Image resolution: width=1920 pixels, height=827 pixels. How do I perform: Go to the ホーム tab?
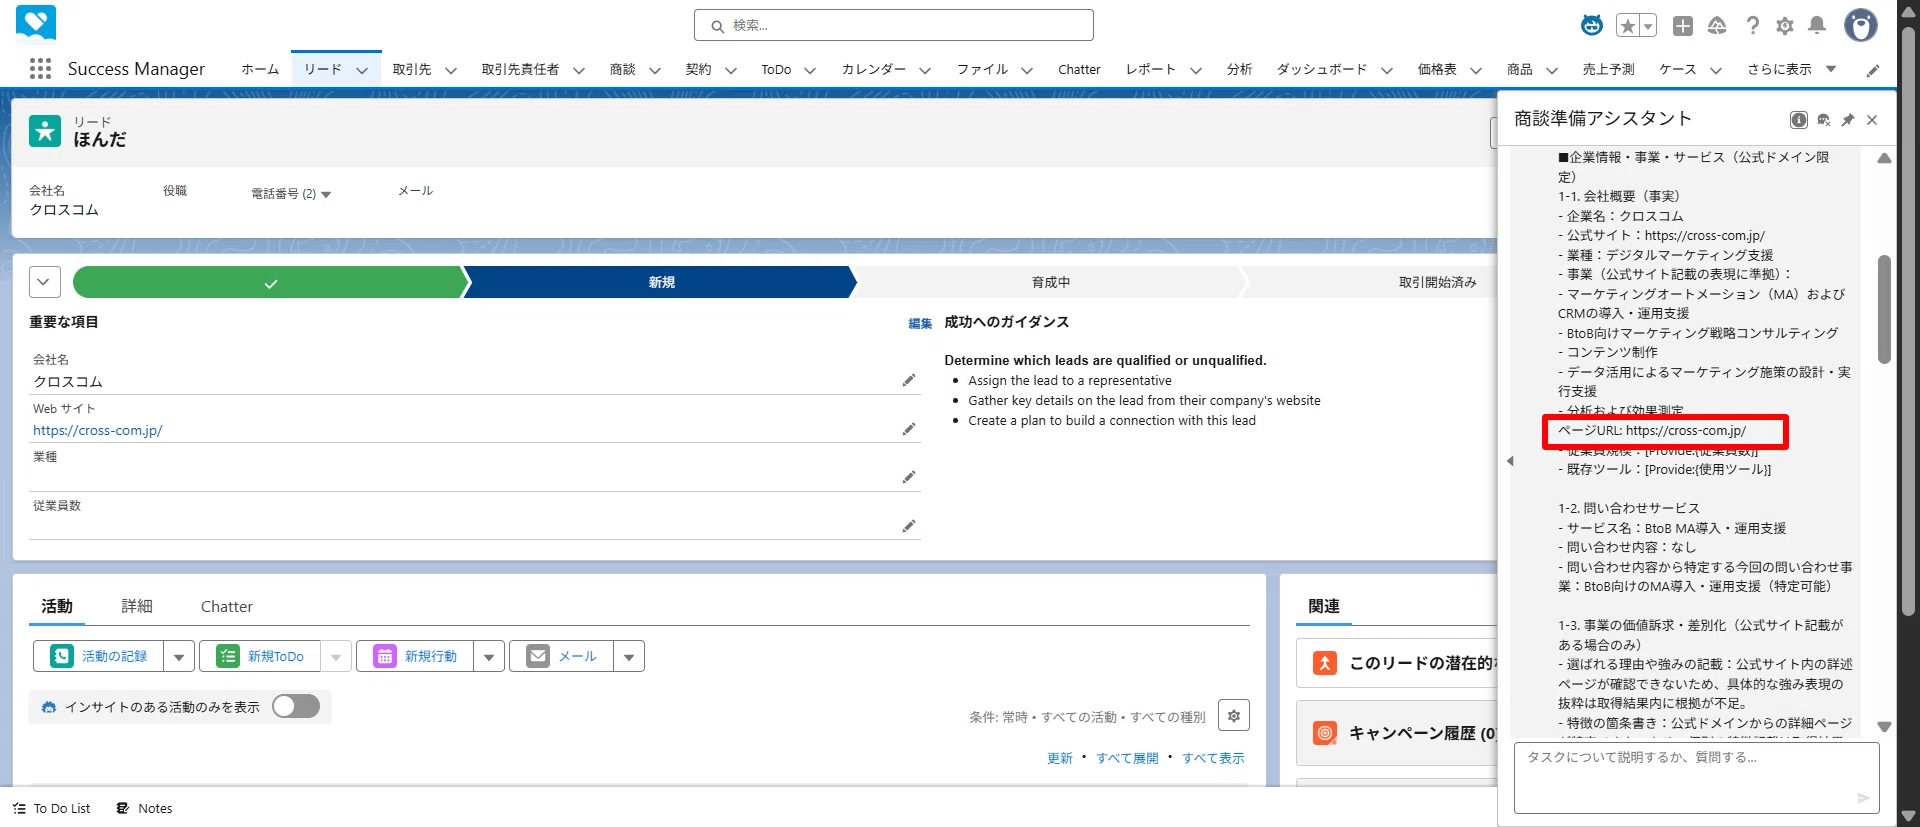260,69
